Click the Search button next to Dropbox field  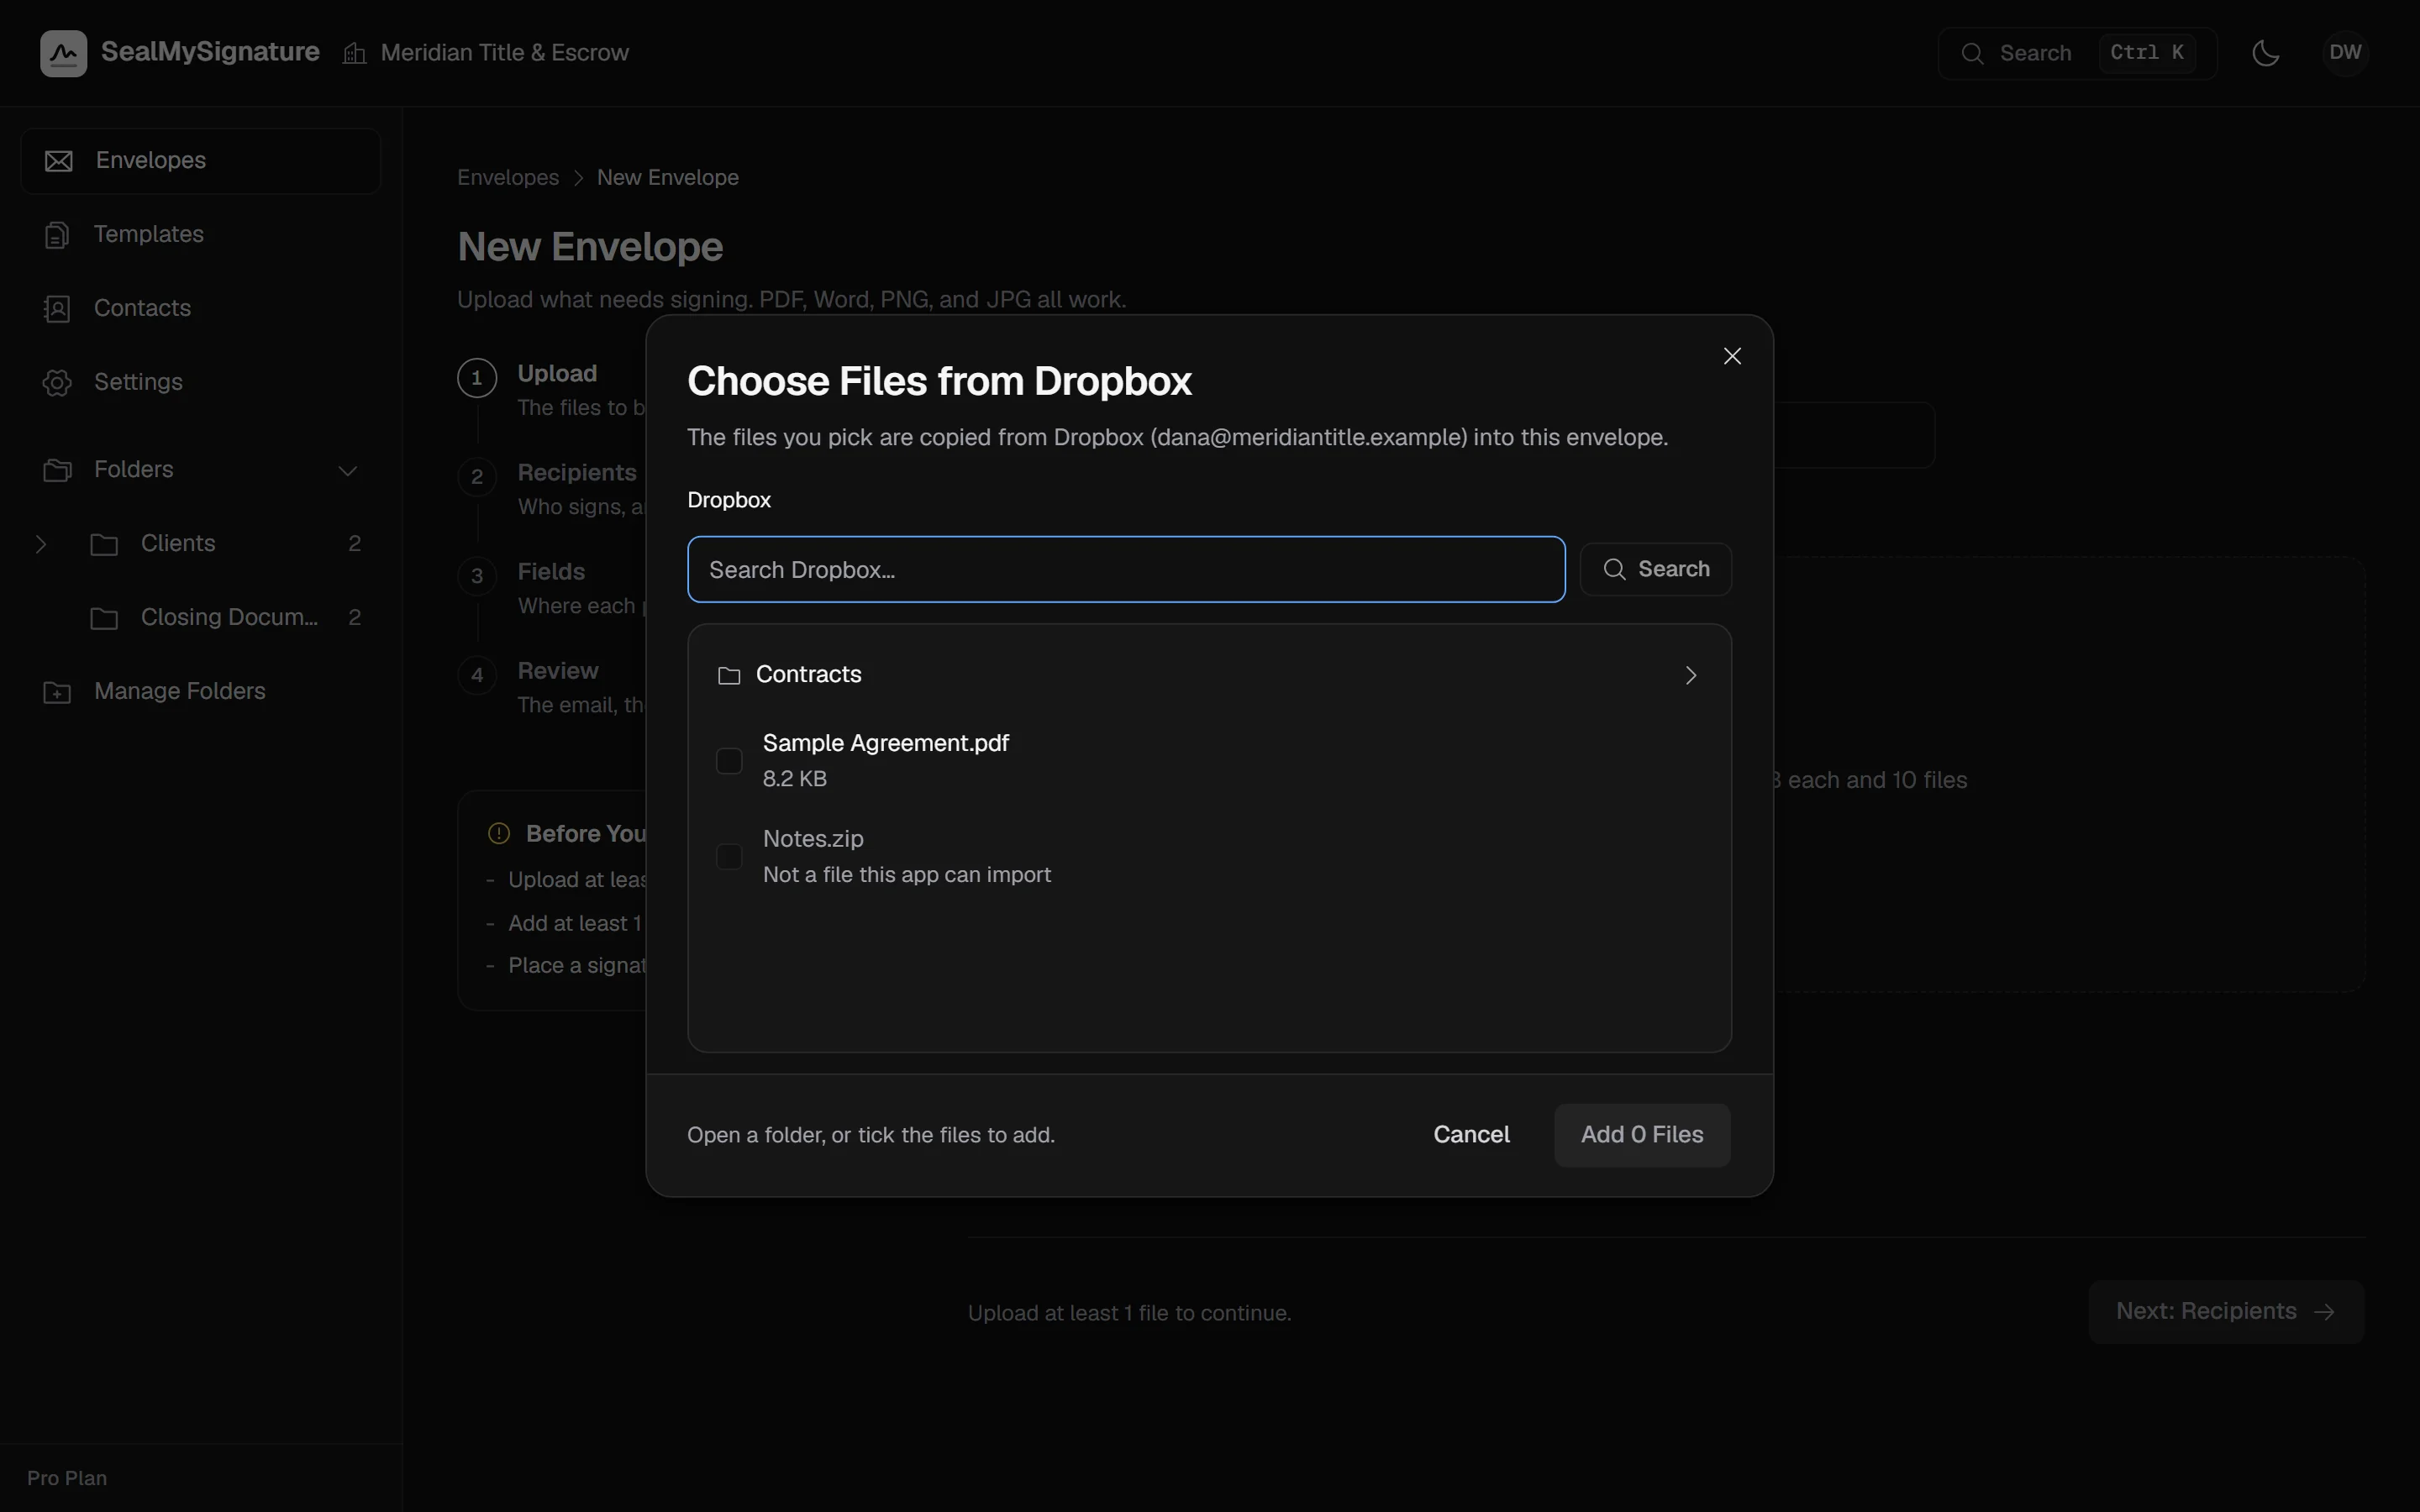coord(1656,569)
